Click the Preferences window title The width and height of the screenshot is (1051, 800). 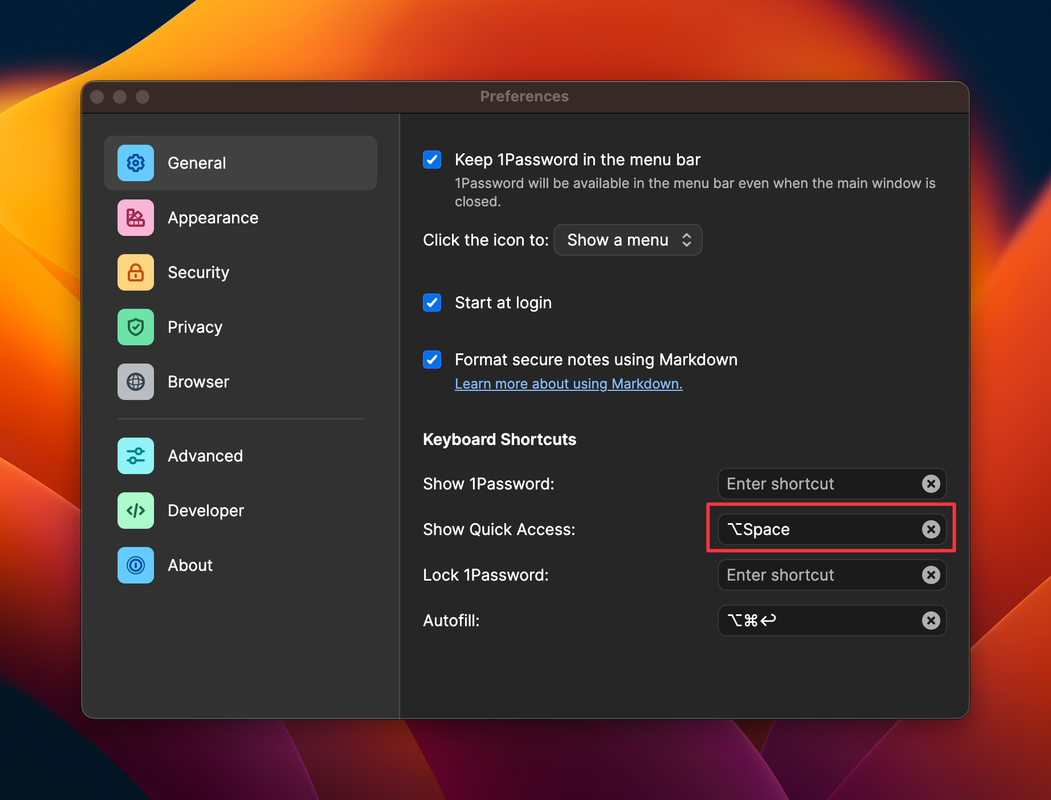pos(524,96)
